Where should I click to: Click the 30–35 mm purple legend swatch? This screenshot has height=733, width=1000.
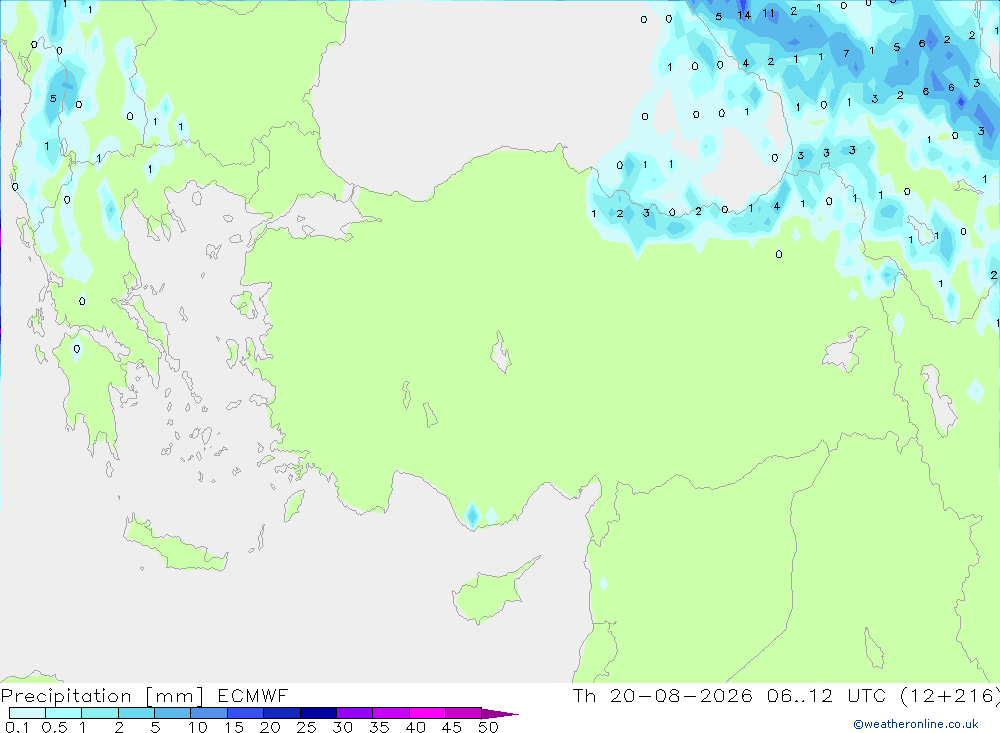tap(355, 713)
